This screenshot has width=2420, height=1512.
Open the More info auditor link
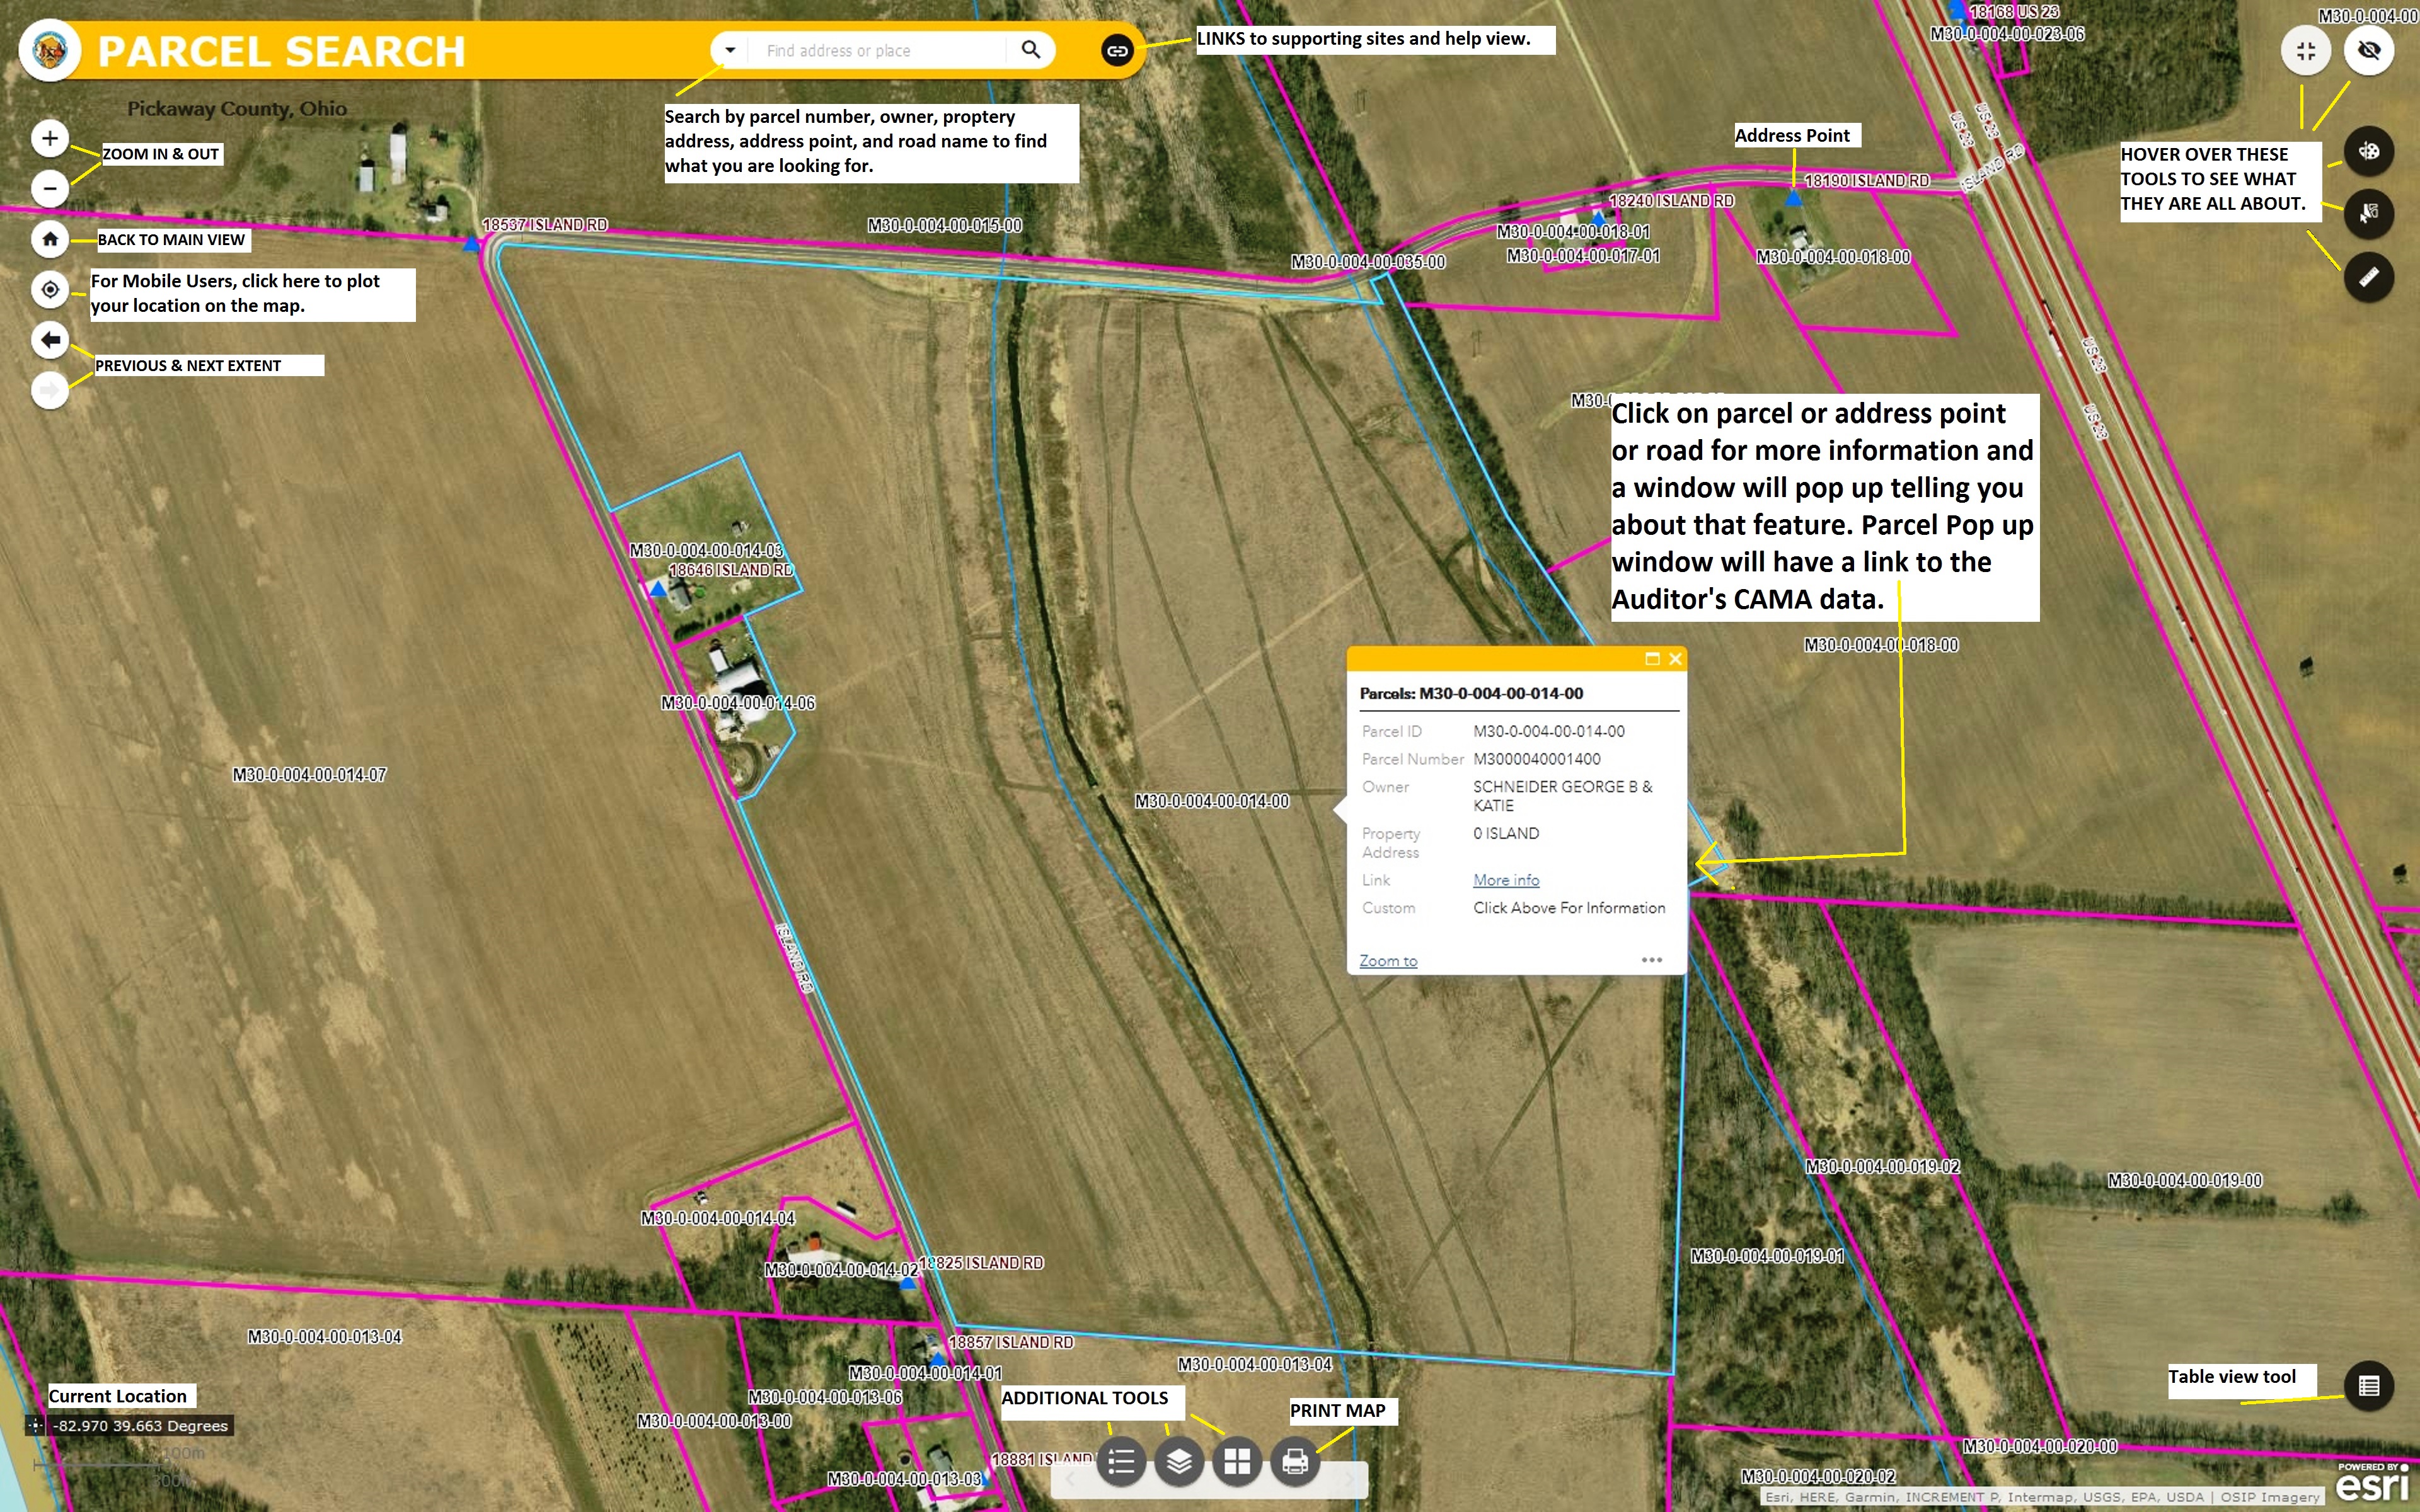1505,880
